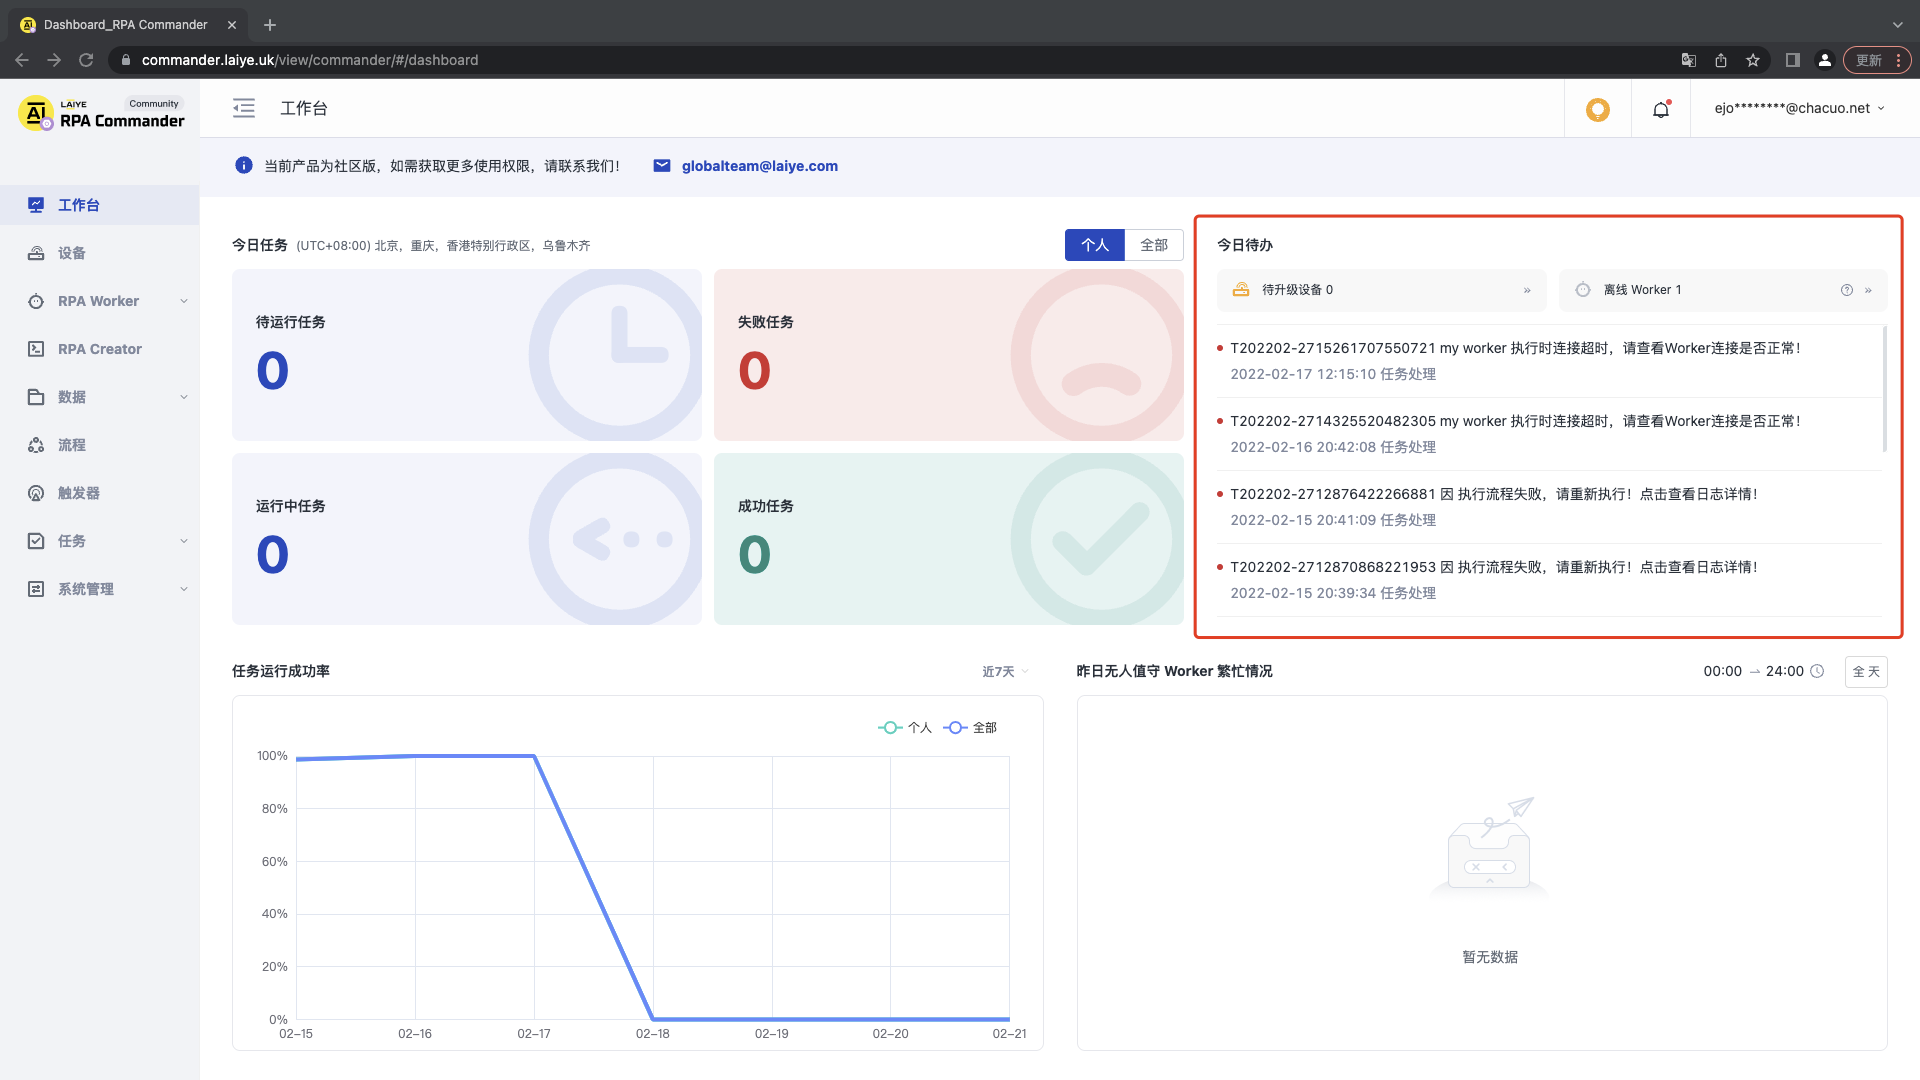Screen dimensions: 1920x1080
Task: Expand the RPA Worker sidebar menu
Action: click(184, 301)
